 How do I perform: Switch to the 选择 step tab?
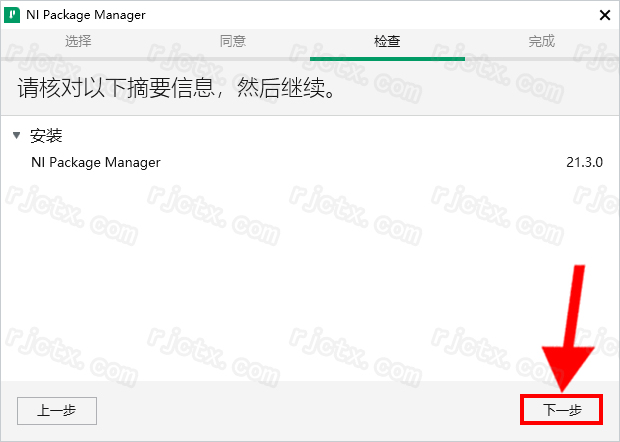pos(78,41)
